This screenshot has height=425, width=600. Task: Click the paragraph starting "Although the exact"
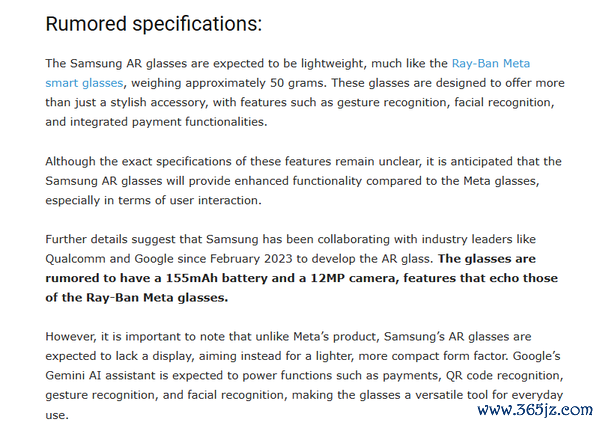point(303,181)
